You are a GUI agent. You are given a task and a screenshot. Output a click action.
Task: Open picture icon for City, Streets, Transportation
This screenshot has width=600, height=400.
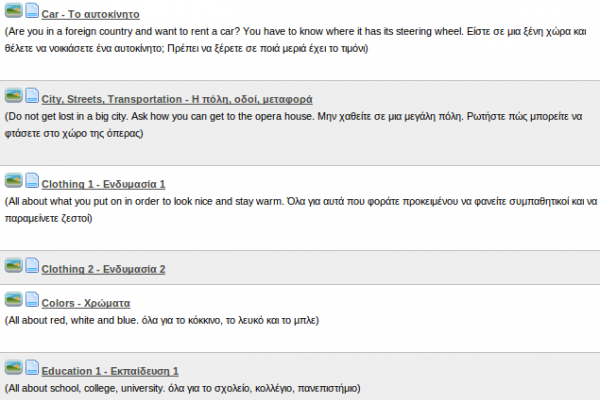(14, 95)
